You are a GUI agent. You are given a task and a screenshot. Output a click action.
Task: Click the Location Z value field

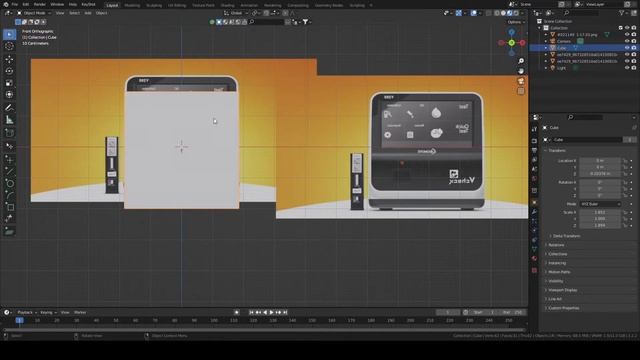(600, 174)
